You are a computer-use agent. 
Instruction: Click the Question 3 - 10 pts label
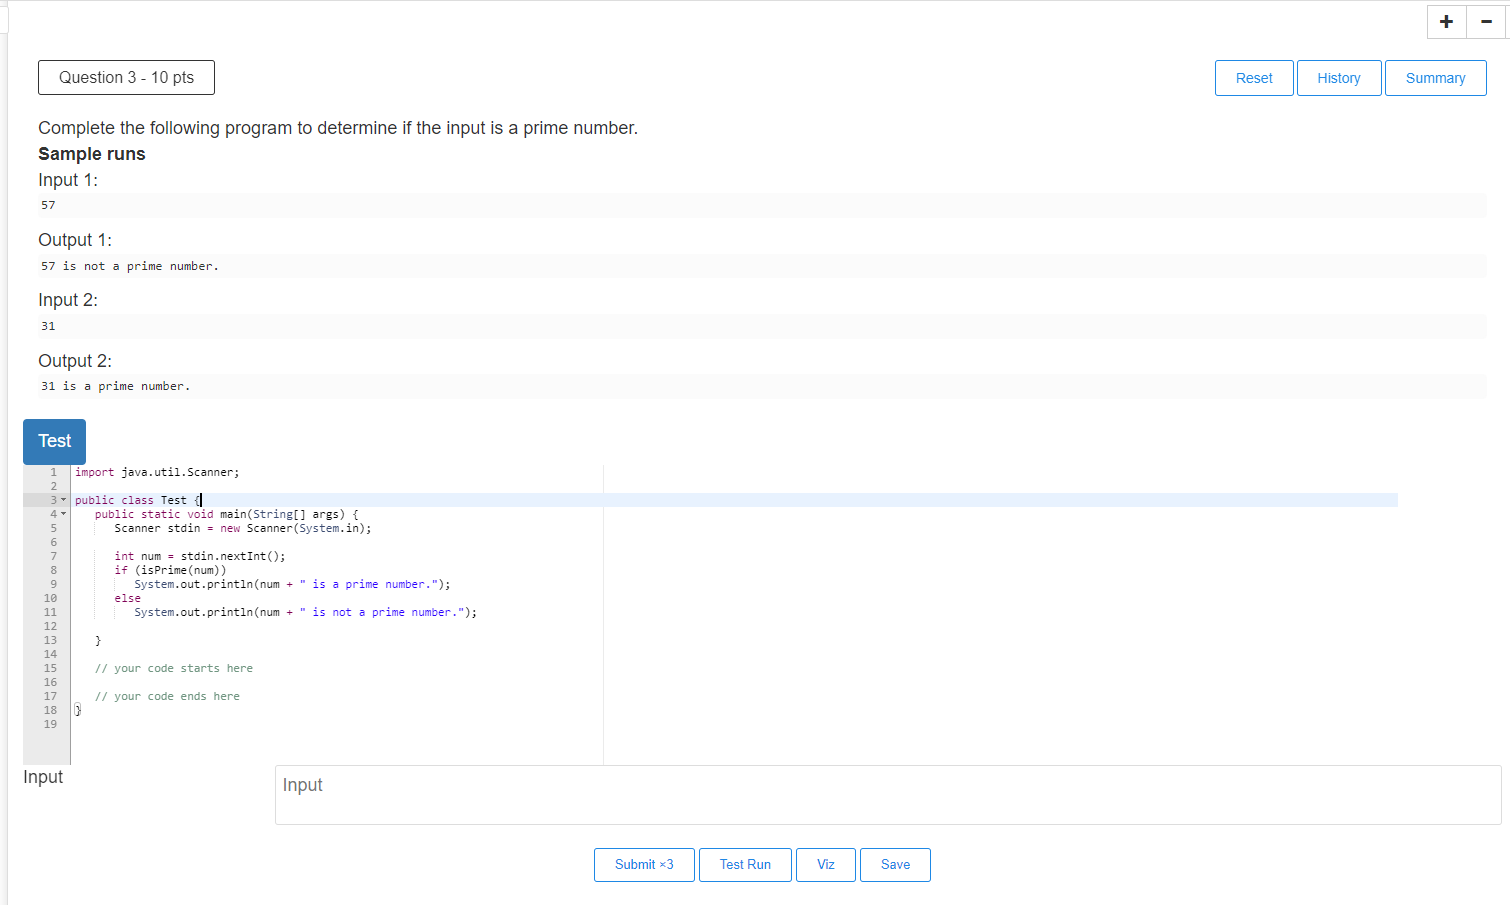126,77
